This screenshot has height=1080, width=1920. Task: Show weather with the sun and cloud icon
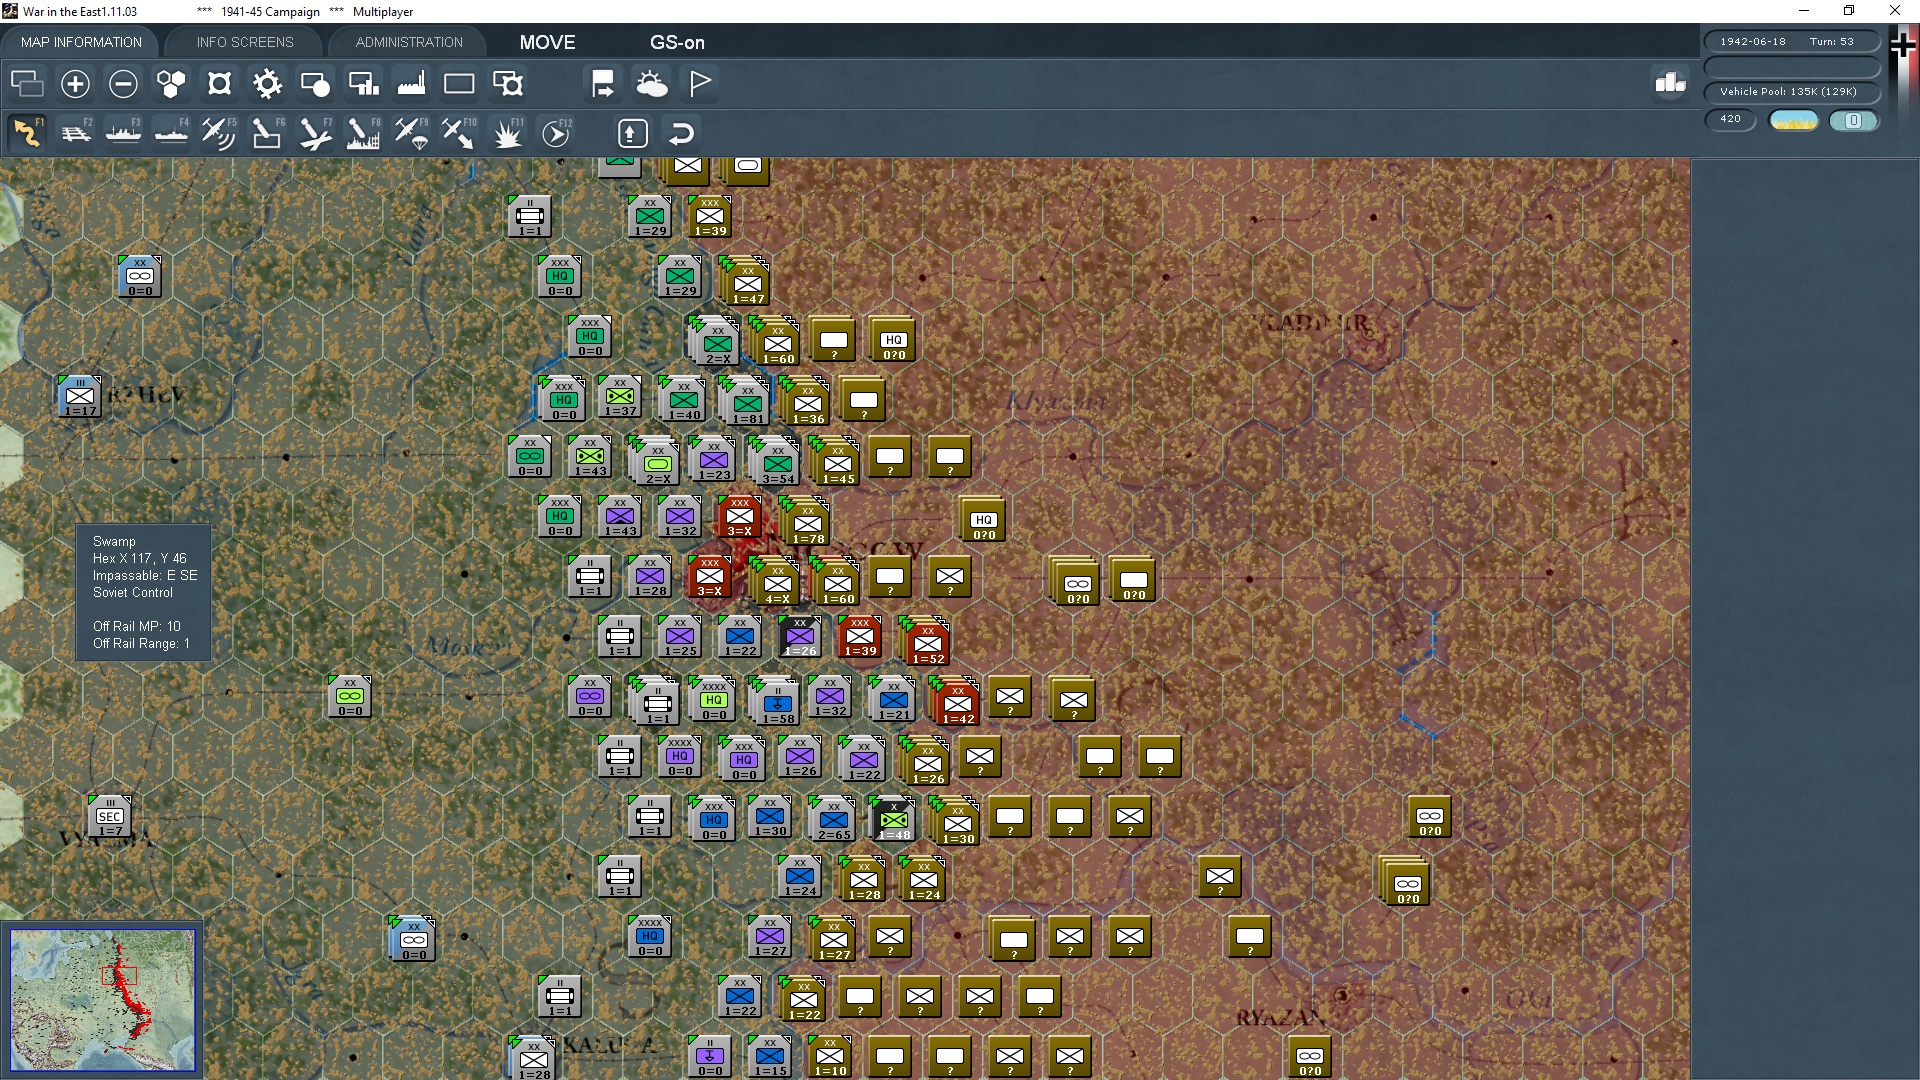(651, 83)
